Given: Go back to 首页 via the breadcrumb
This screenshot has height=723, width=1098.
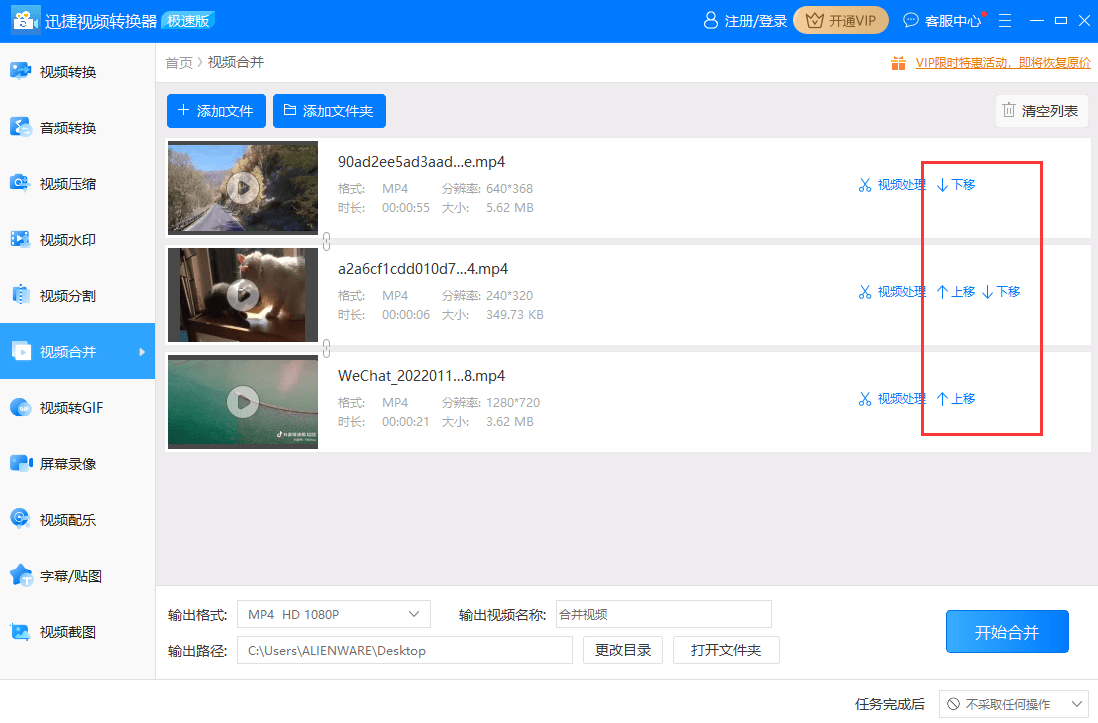Looking at the screenshot, I should (x=179, y=62).
